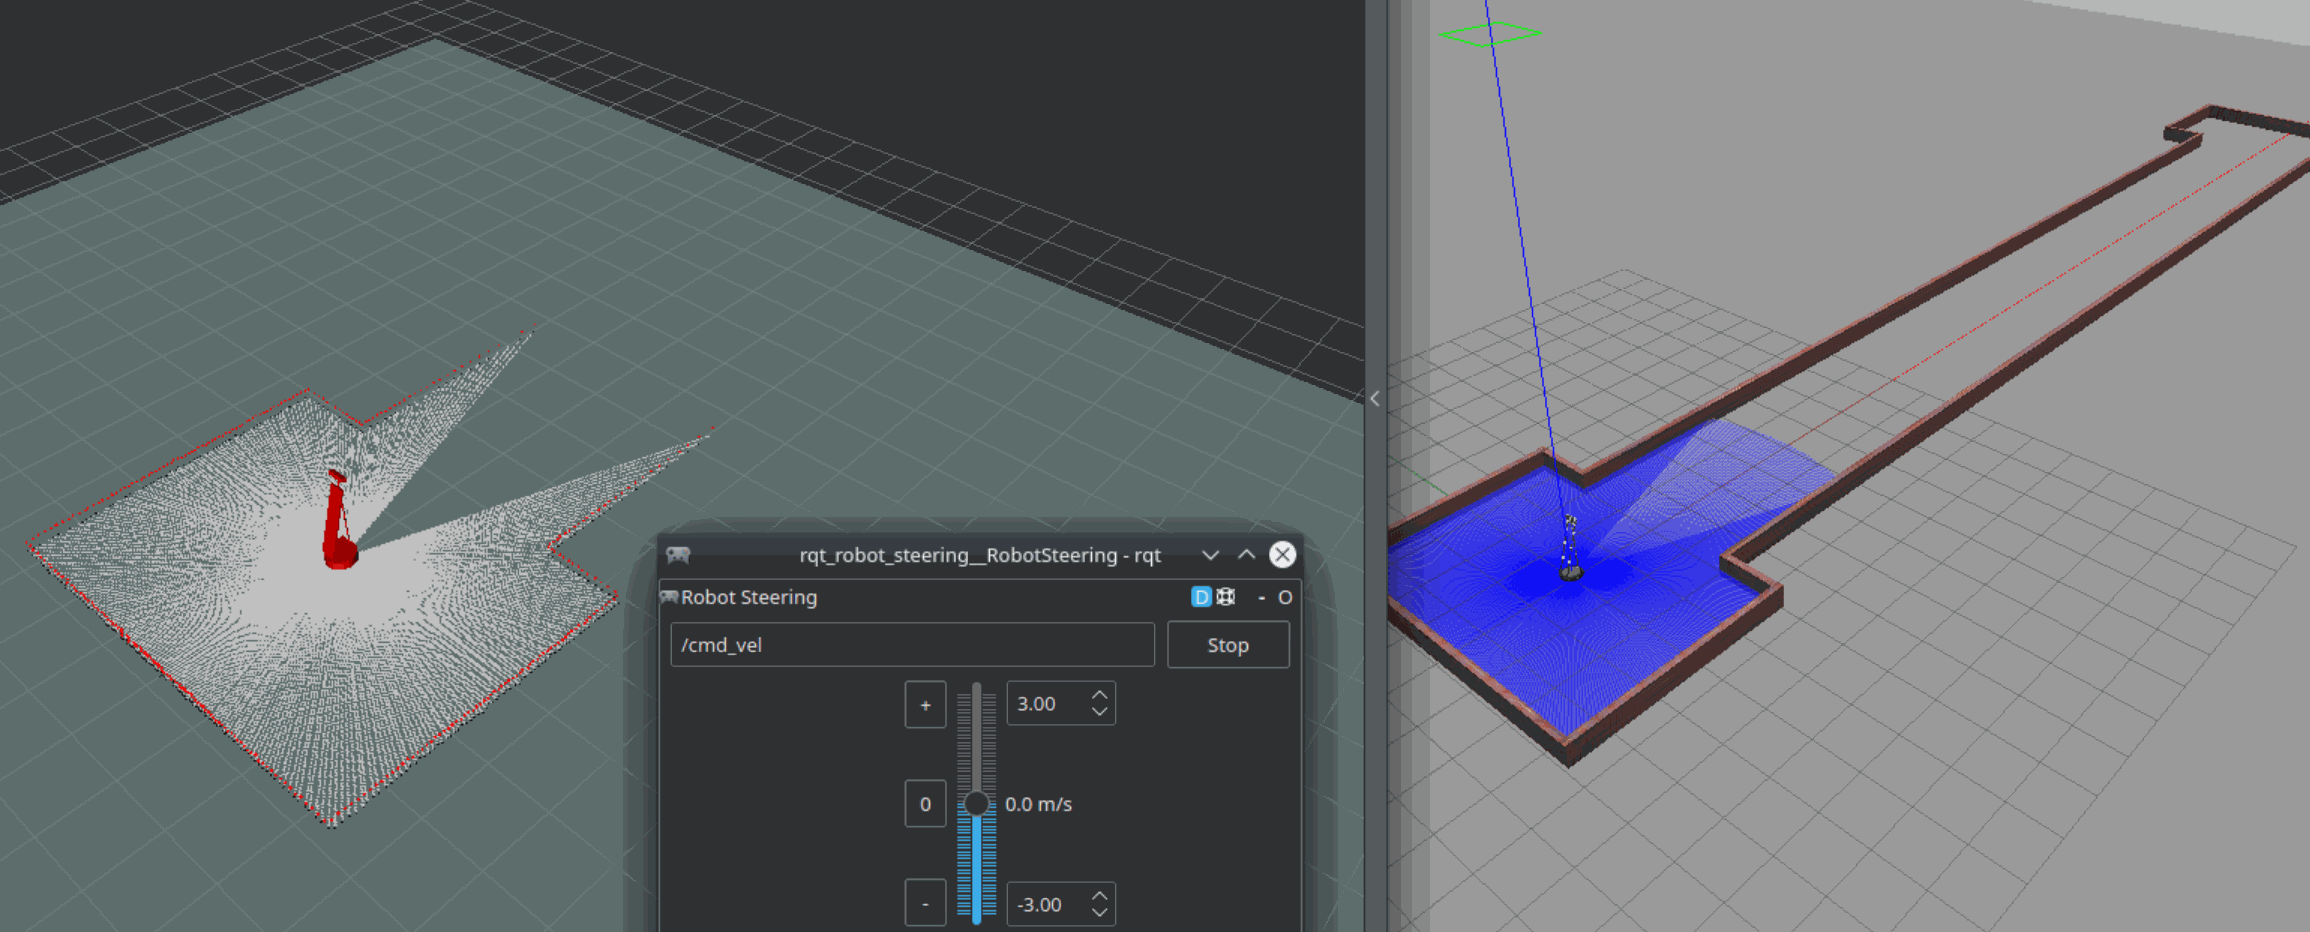The image size is (2310, 932).
Task: Click the linear velocity slider handle
Action: (976, 803)
